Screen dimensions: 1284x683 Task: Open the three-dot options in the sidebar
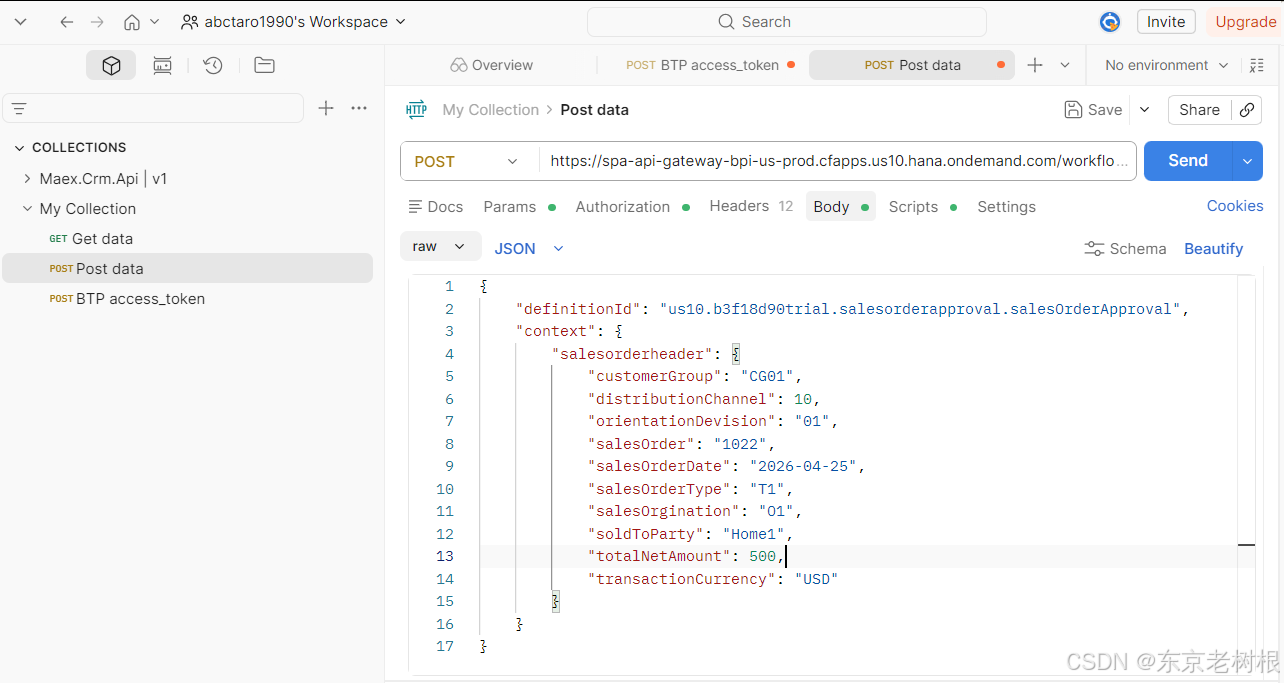click(x=359, y=108)
